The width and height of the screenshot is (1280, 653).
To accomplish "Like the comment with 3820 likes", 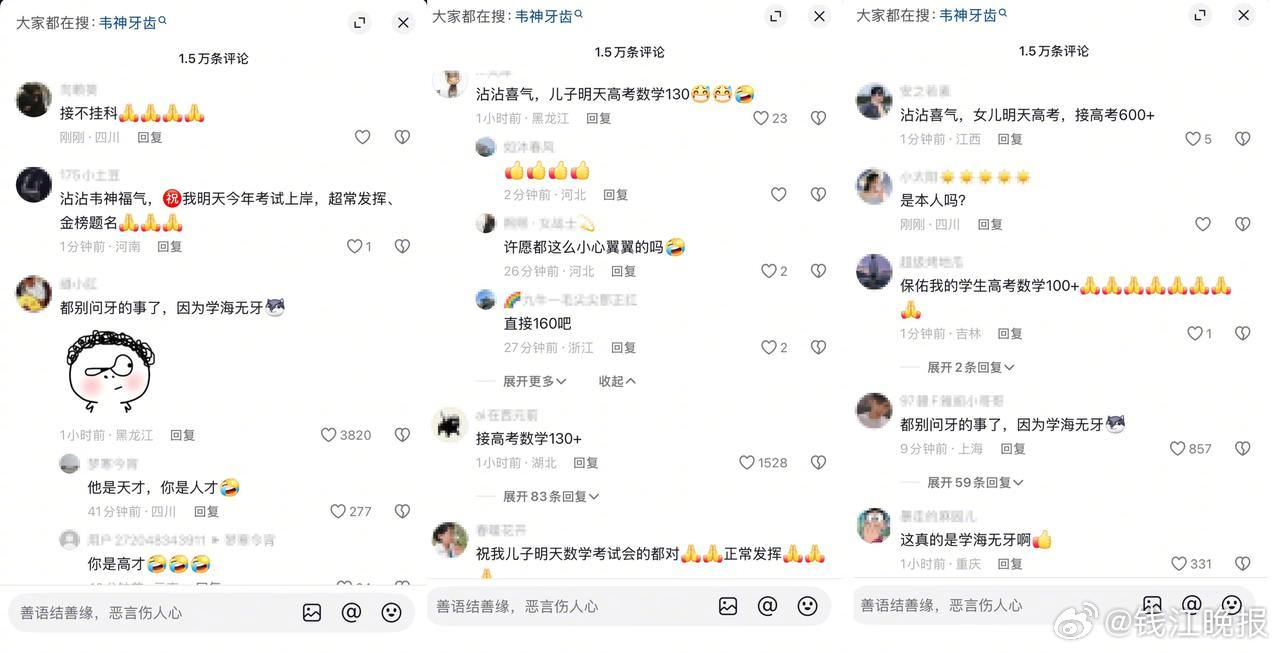I will [x=328, y=435].
